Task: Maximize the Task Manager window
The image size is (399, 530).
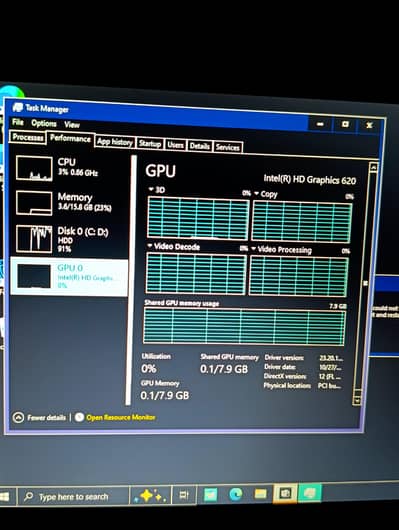Action: [x=345, y=124]
